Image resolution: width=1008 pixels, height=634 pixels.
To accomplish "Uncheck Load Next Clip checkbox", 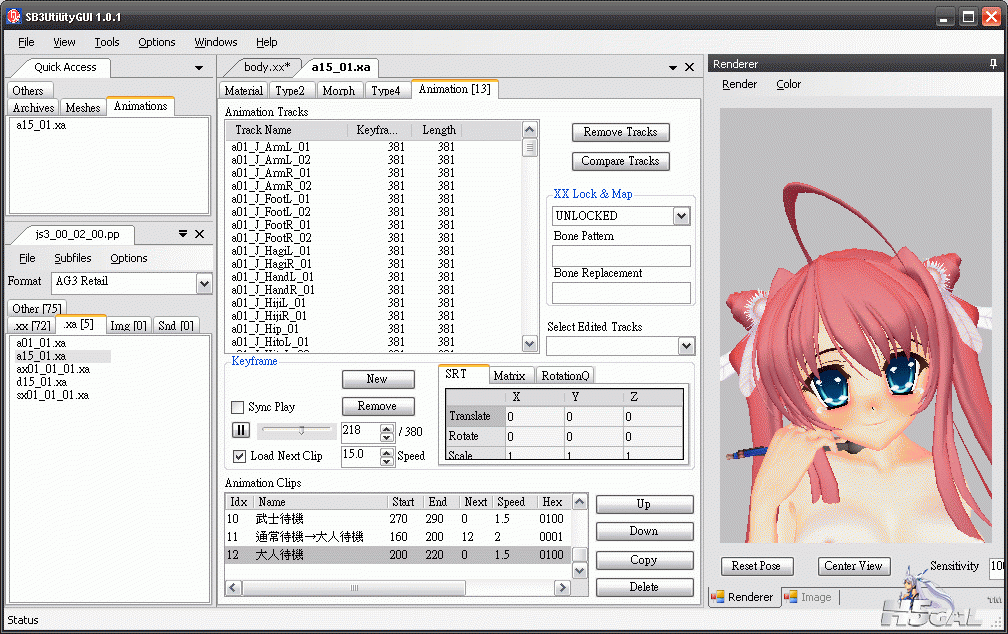I will tap(239, 456).
